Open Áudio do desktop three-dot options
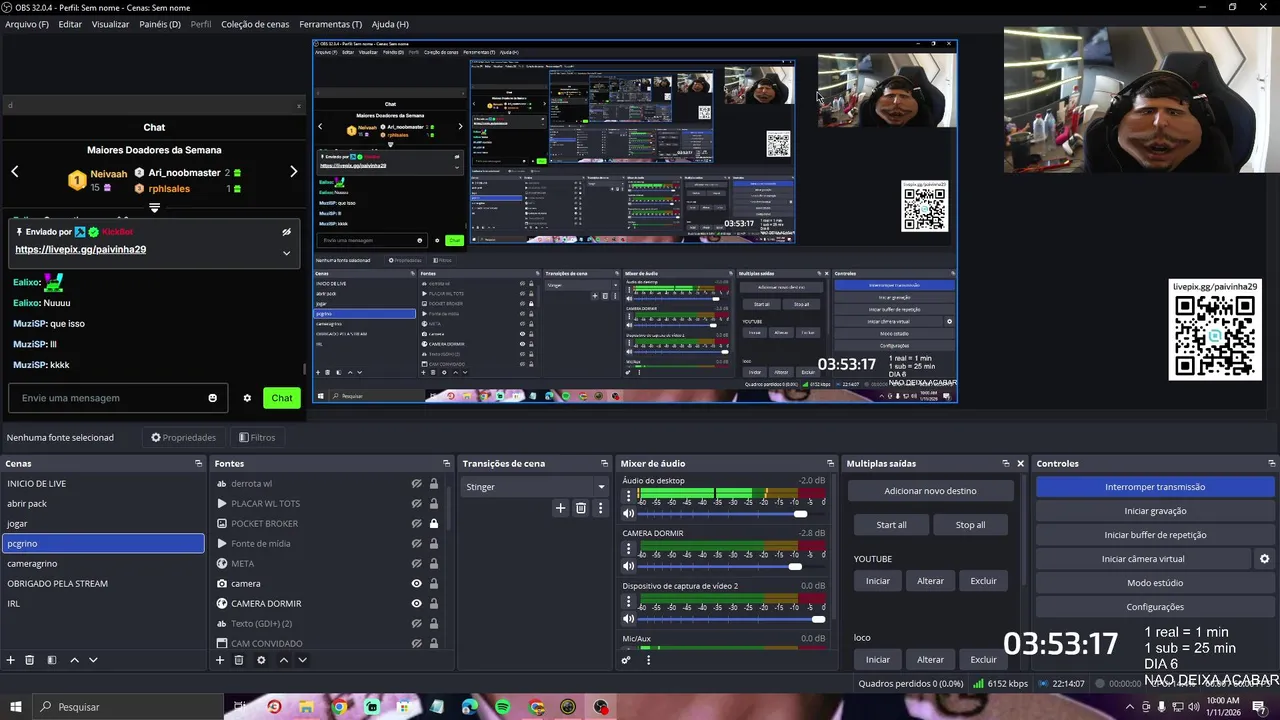The width and height of the screenshot is (1280, 720). (629, 496)
